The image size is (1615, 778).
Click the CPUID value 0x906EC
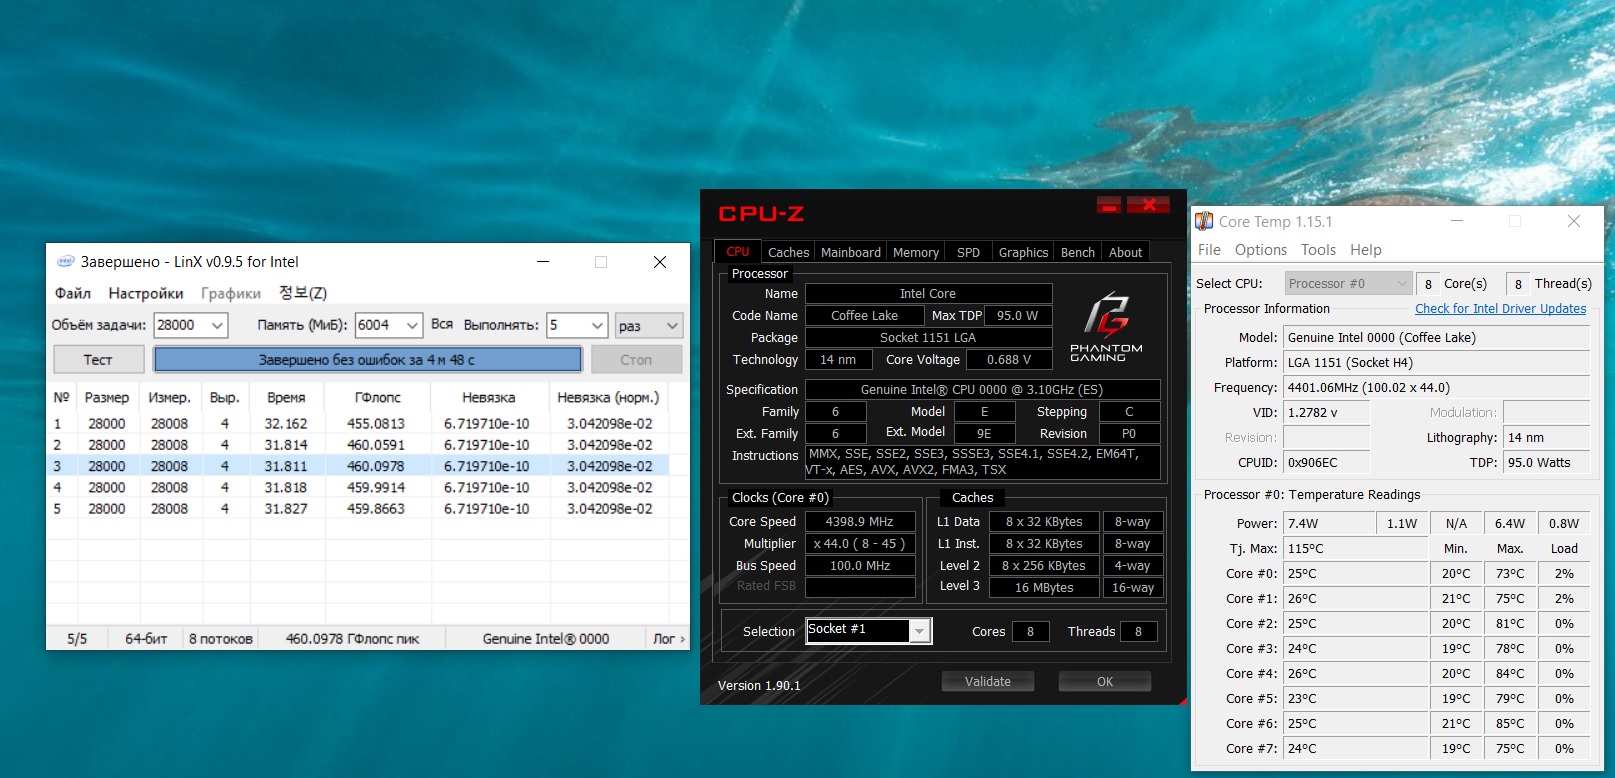point(1326,462)
